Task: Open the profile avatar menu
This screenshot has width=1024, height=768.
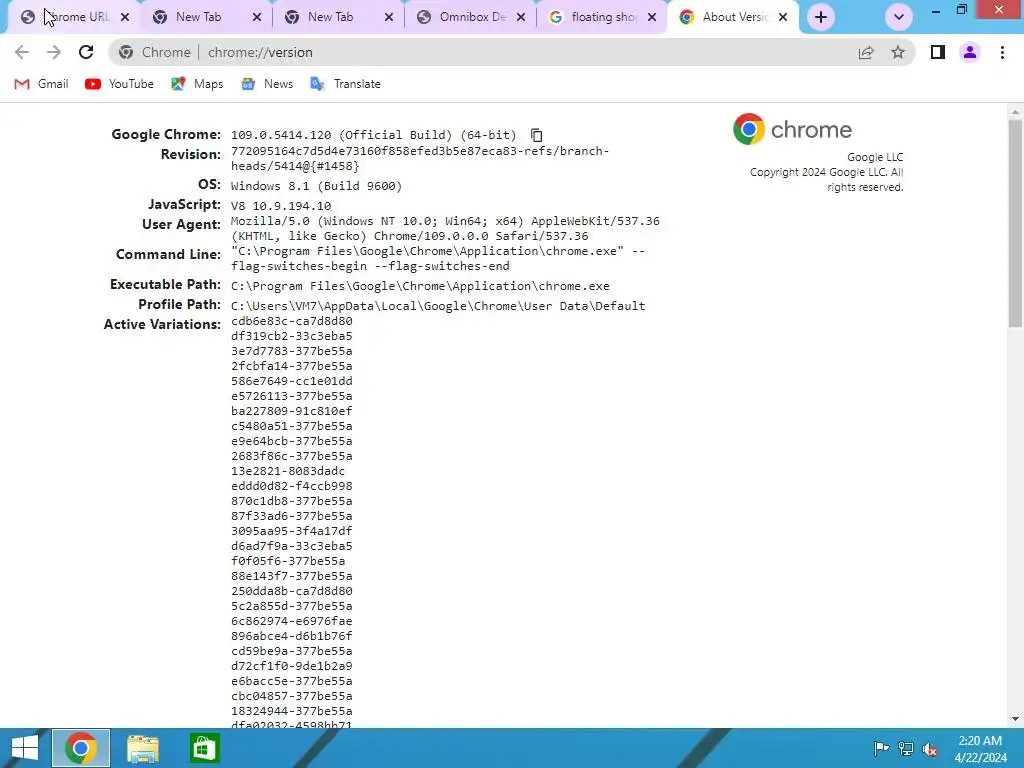Action: (970, 52)
